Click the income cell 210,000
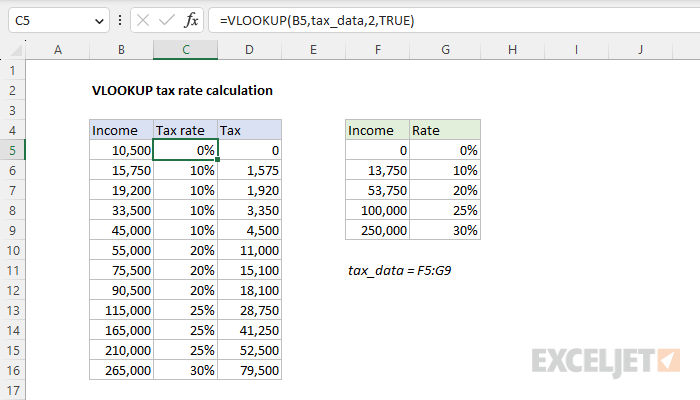The image size is (700, 400). [x=121, y=350]
